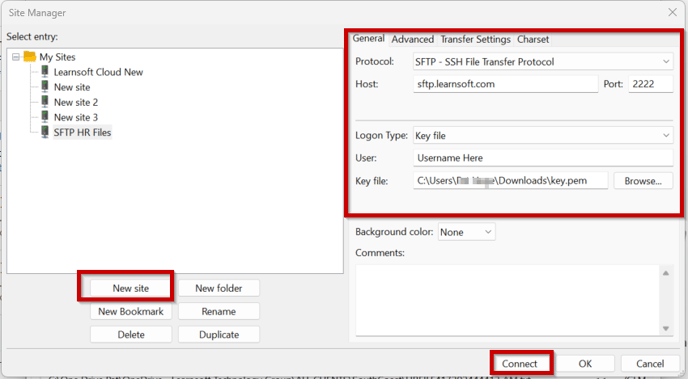
Task: Click the server icon beside New site 2
Action: (45, 101)
